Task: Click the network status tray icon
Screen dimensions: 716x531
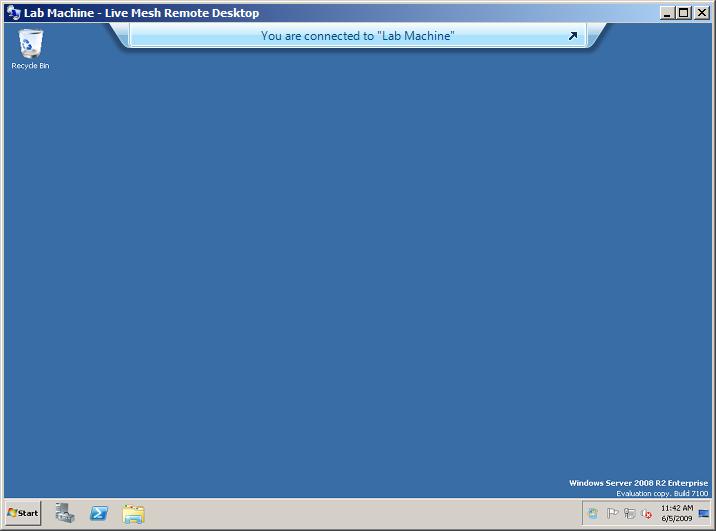Action: 630,514
